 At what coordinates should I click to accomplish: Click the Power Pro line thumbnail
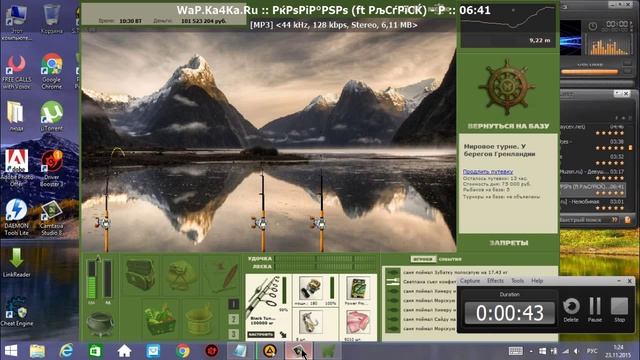[x=358, y=288]
